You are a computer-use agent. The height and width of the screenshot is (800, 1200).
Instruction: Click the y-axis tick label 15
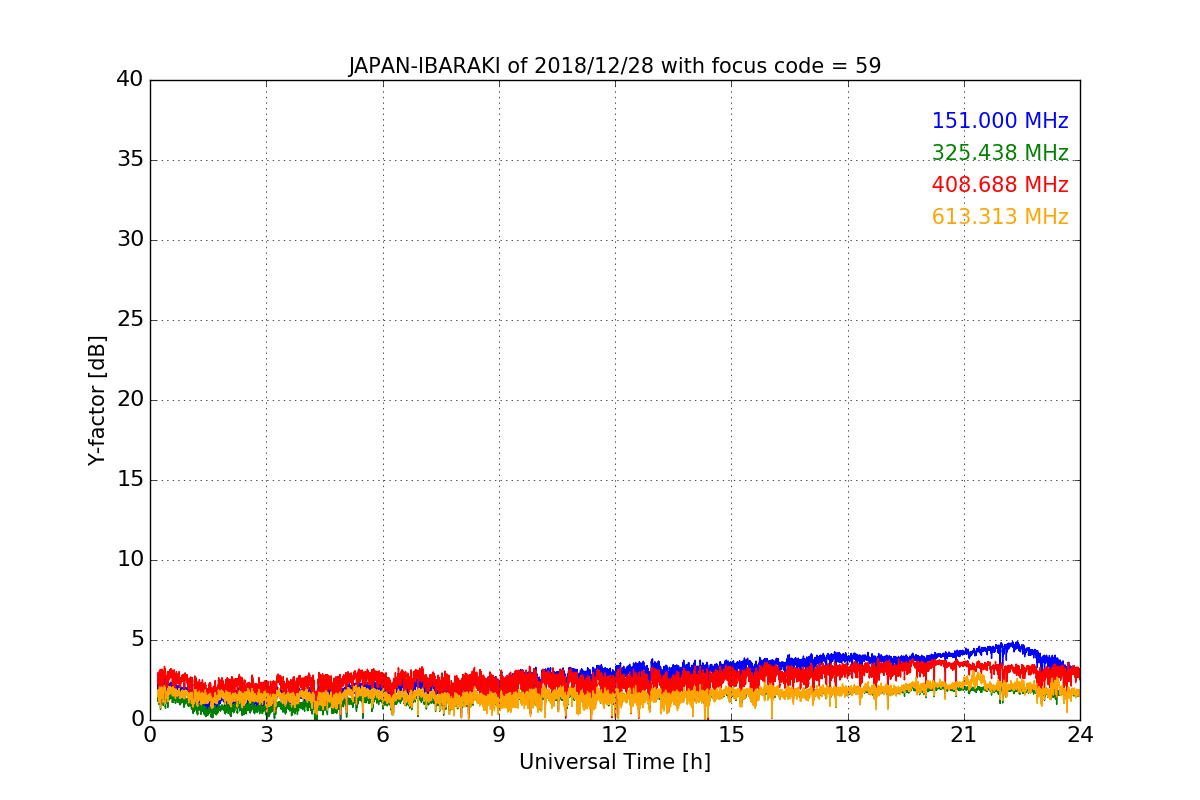pos(130,480)
